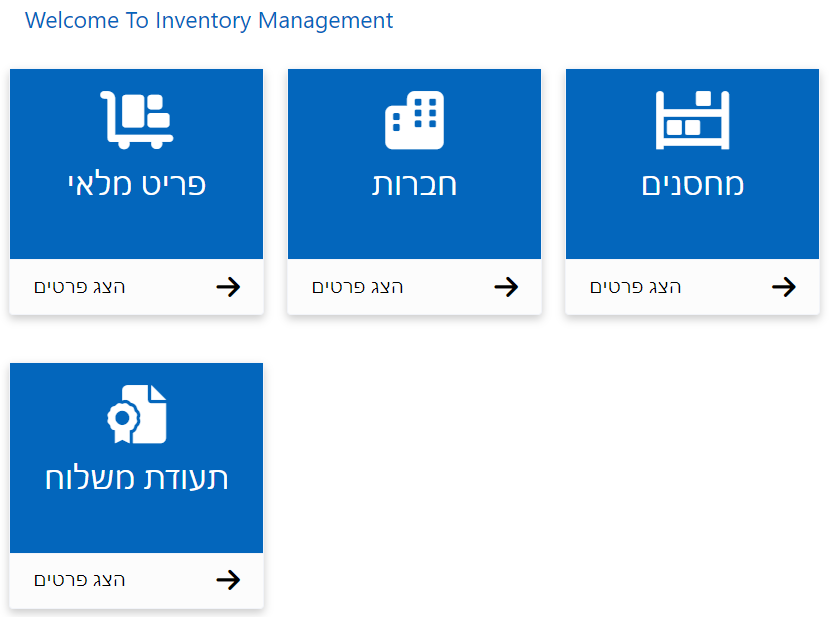The width and height of the screenshot is (829, 617).
Task: Click the blue area of the מחסנים card
Action: coord(692,230)
